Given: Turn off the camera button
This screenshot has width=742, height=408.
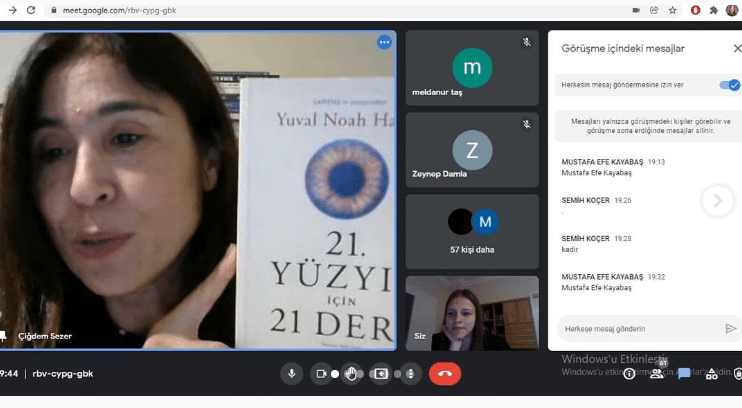Looking at the screenshot, I should coord(321,374).
